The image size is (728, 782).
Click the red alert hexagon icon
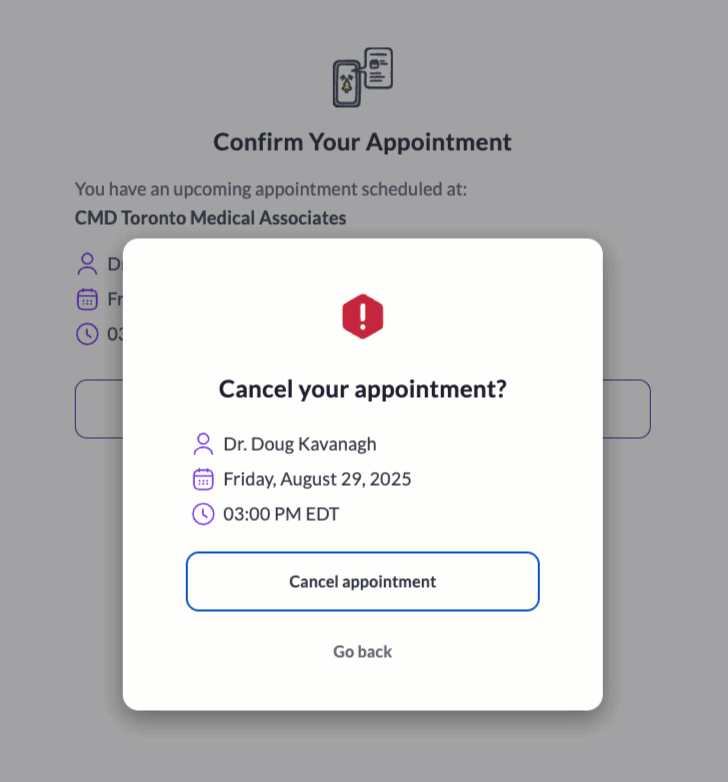[363, 316]
